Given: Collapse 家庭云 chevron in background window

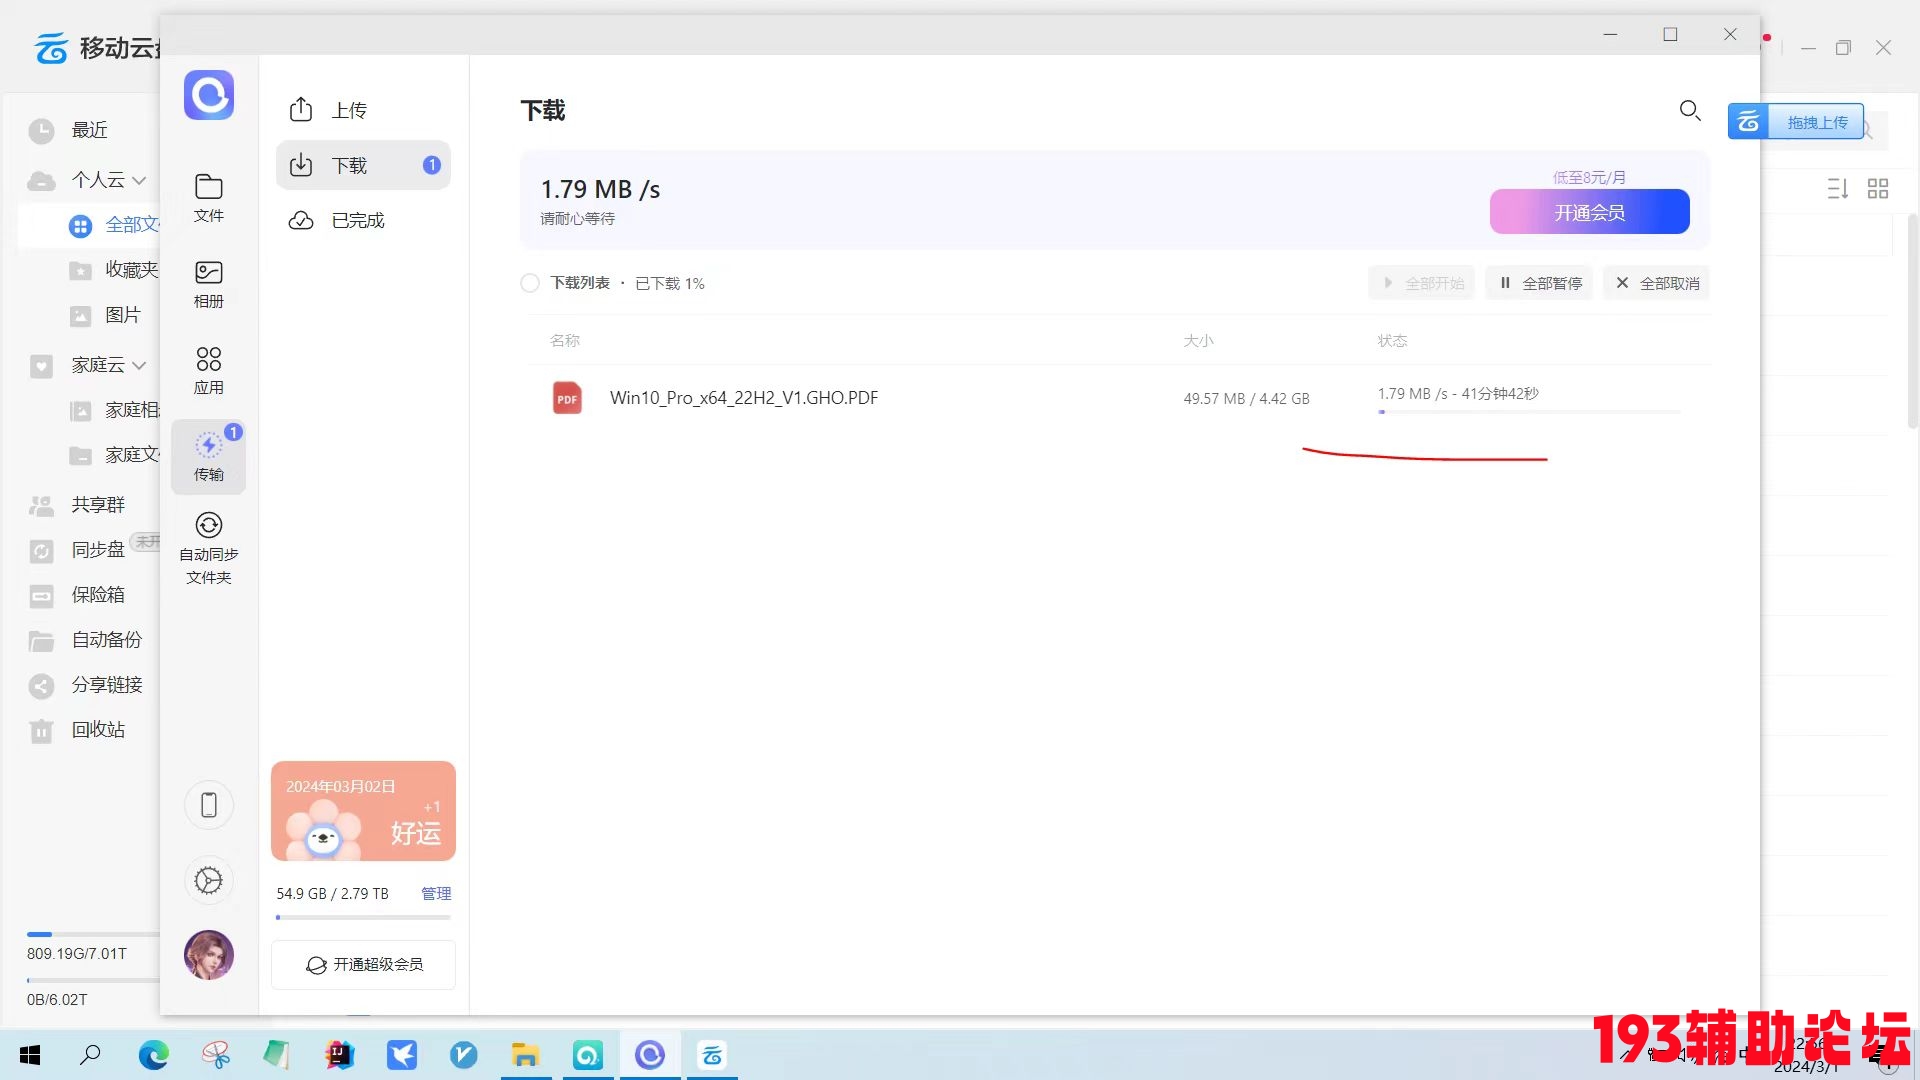Looking at the screenshot, I should tap(139, 366).
